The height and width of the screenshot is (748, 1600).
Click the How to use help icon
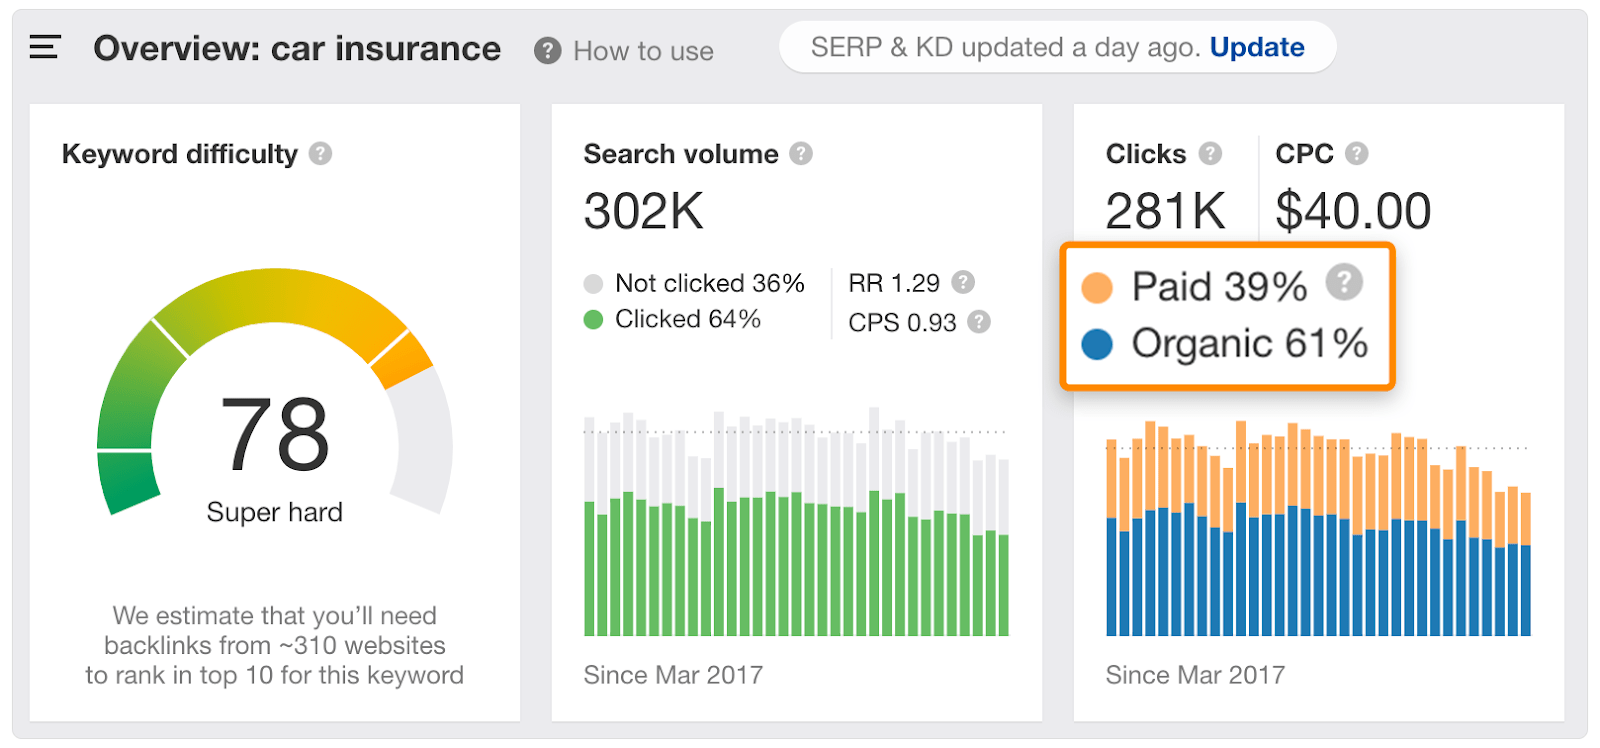[x=547, y=50]
